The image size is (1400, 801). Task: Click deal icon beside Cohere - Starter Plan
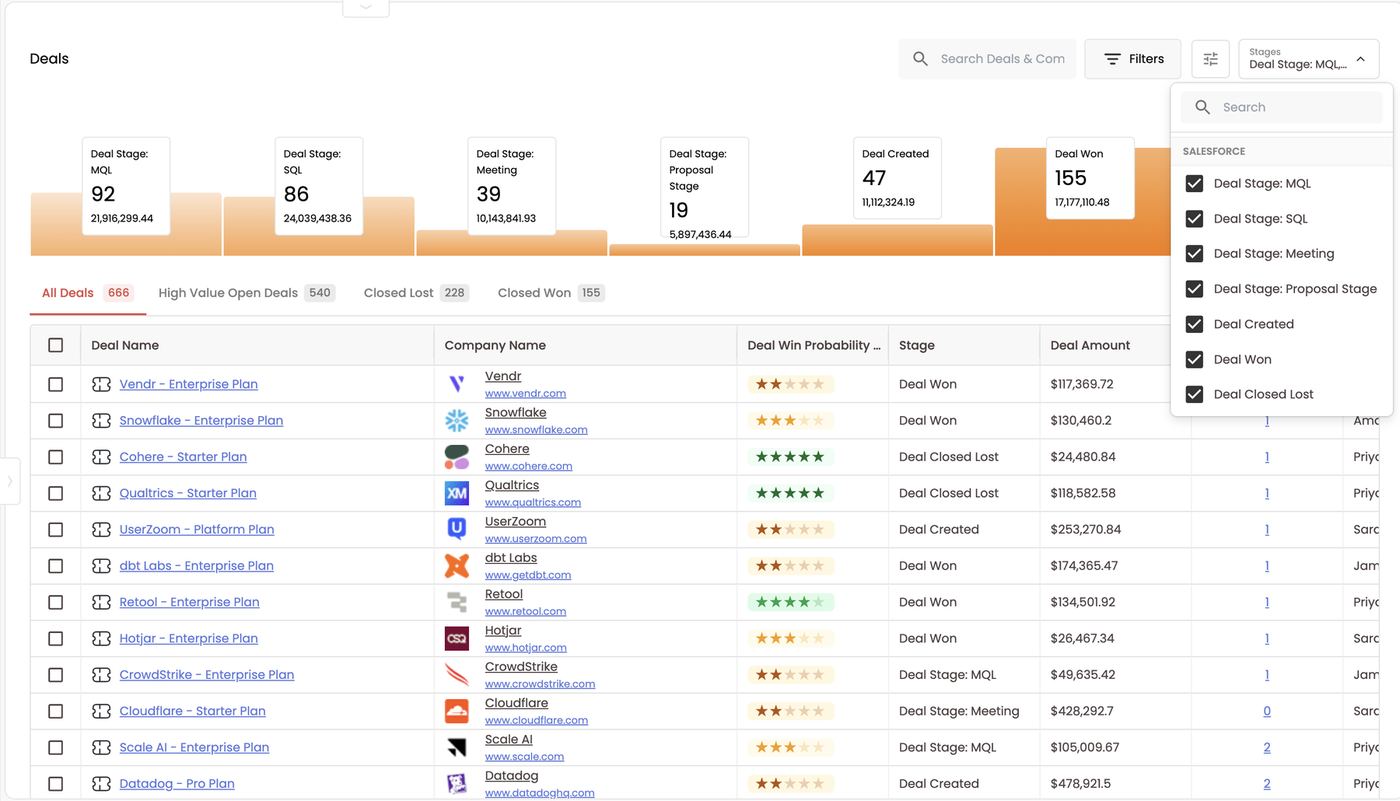[x=101, y=457]
